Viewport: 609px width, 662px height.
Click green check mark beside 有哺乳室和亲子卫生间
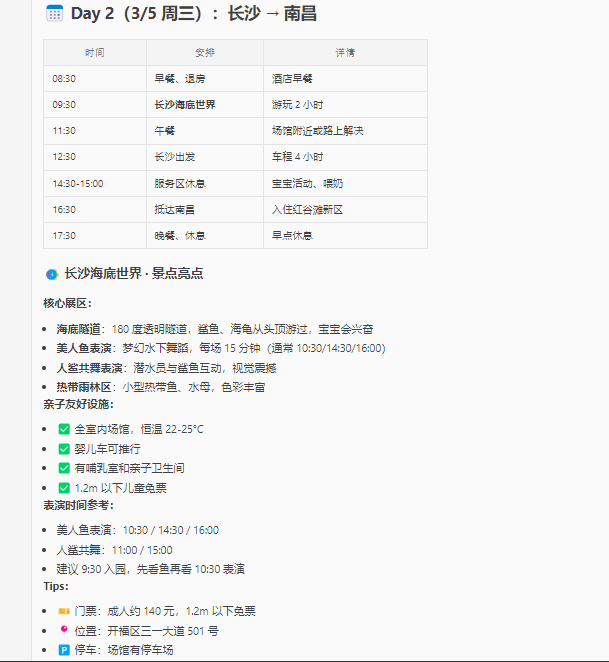pos(64,468)
